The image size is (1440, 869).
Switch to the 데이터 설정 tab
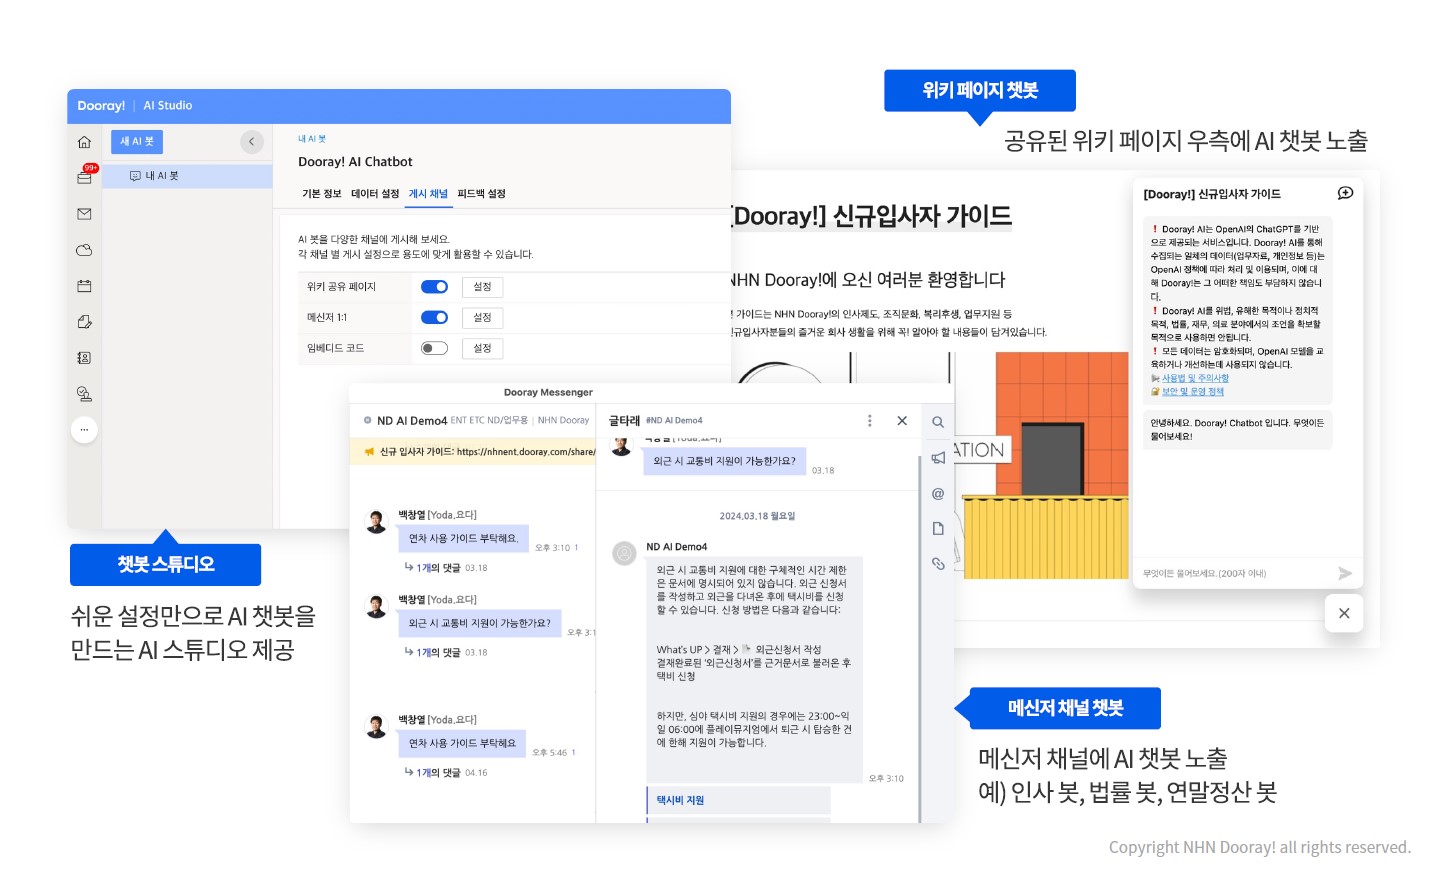(375, 194)
